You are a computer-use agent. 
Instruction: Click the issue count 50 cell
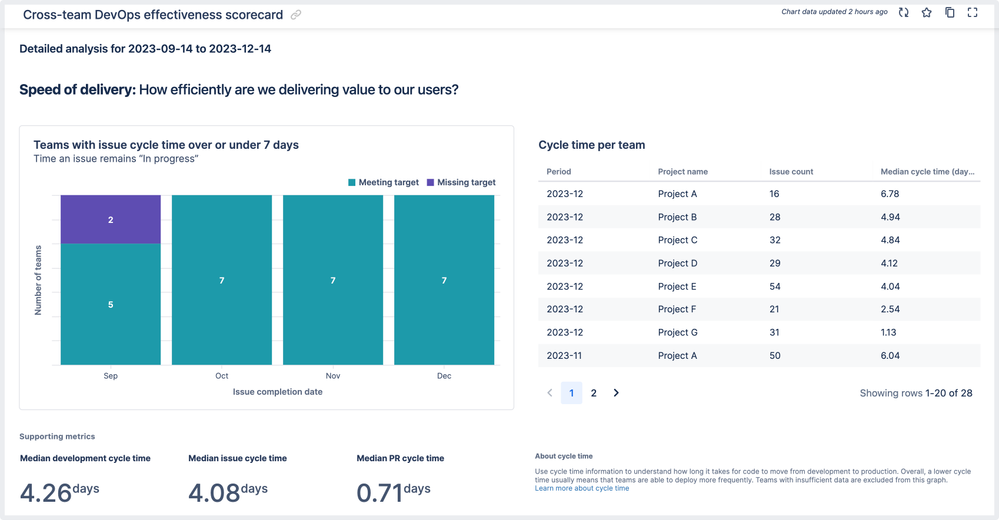(x=775, y=356)
